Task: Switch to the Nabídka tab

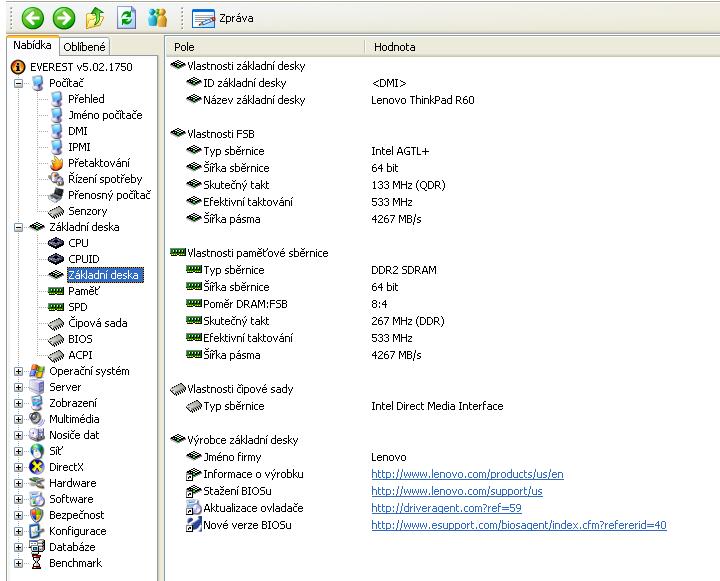Action: tap(31, 46)
